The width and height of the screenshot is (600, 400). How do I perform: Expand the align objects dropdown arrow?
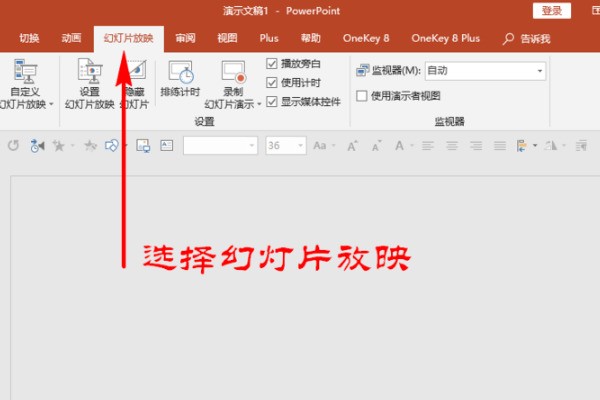[x=535, y=145]
